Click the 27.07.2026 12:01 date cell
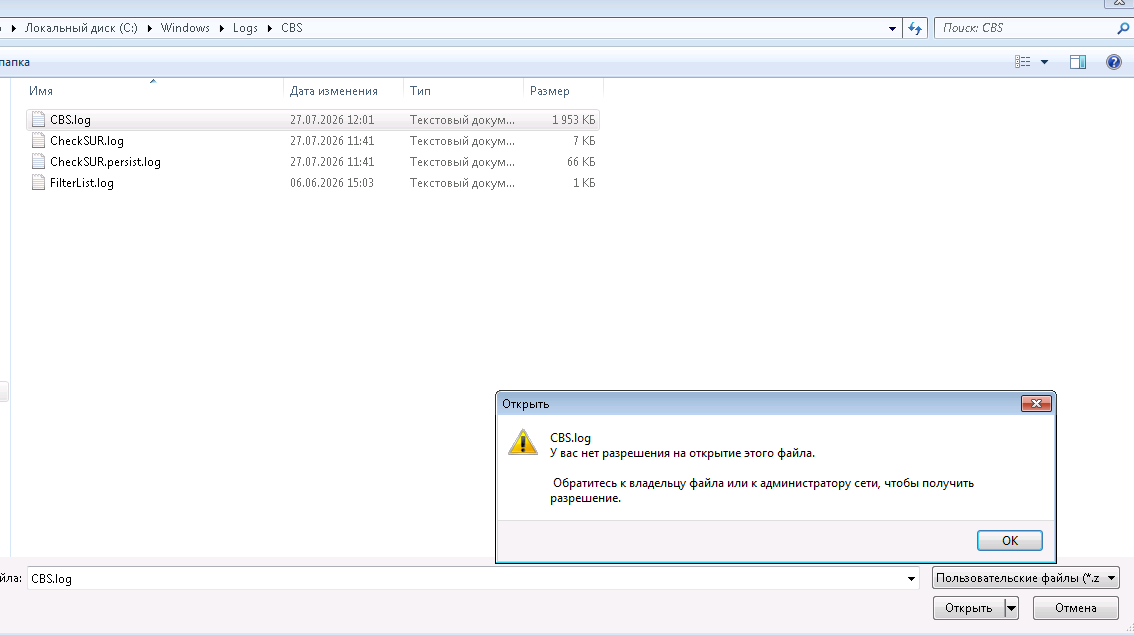1134x635 pixels. [x=332, y=120]
